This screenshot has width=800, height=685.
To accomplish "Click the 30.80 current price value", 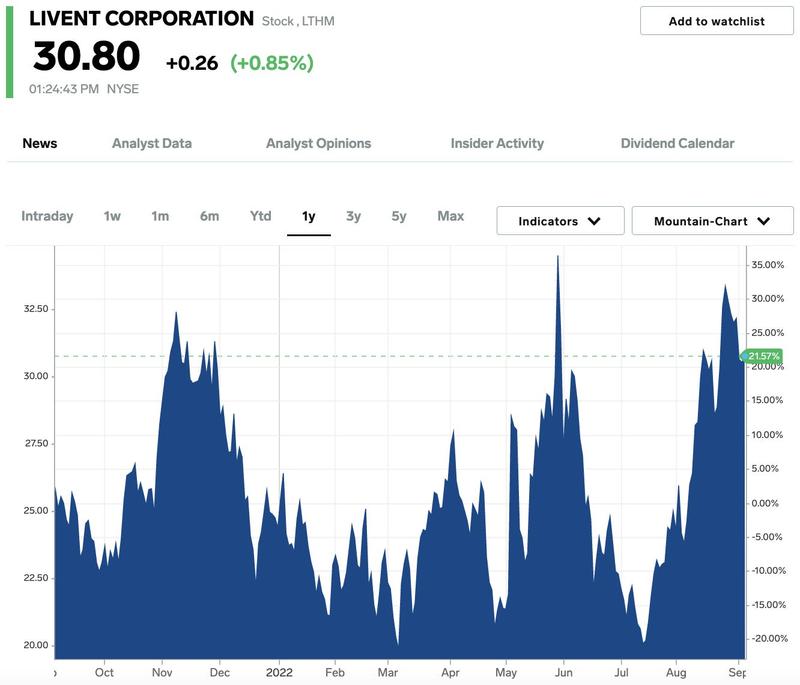I will (x=87, y=56).
